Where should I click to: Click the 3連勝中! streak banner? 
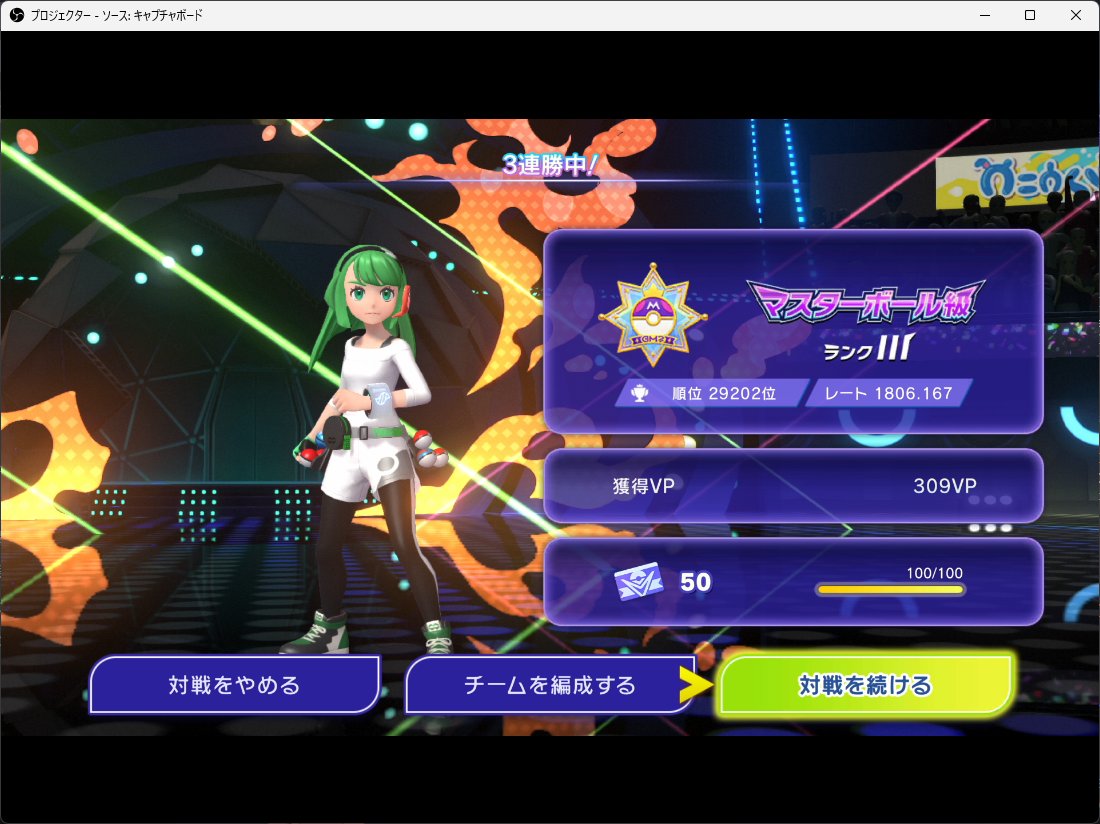click(550, 165)
